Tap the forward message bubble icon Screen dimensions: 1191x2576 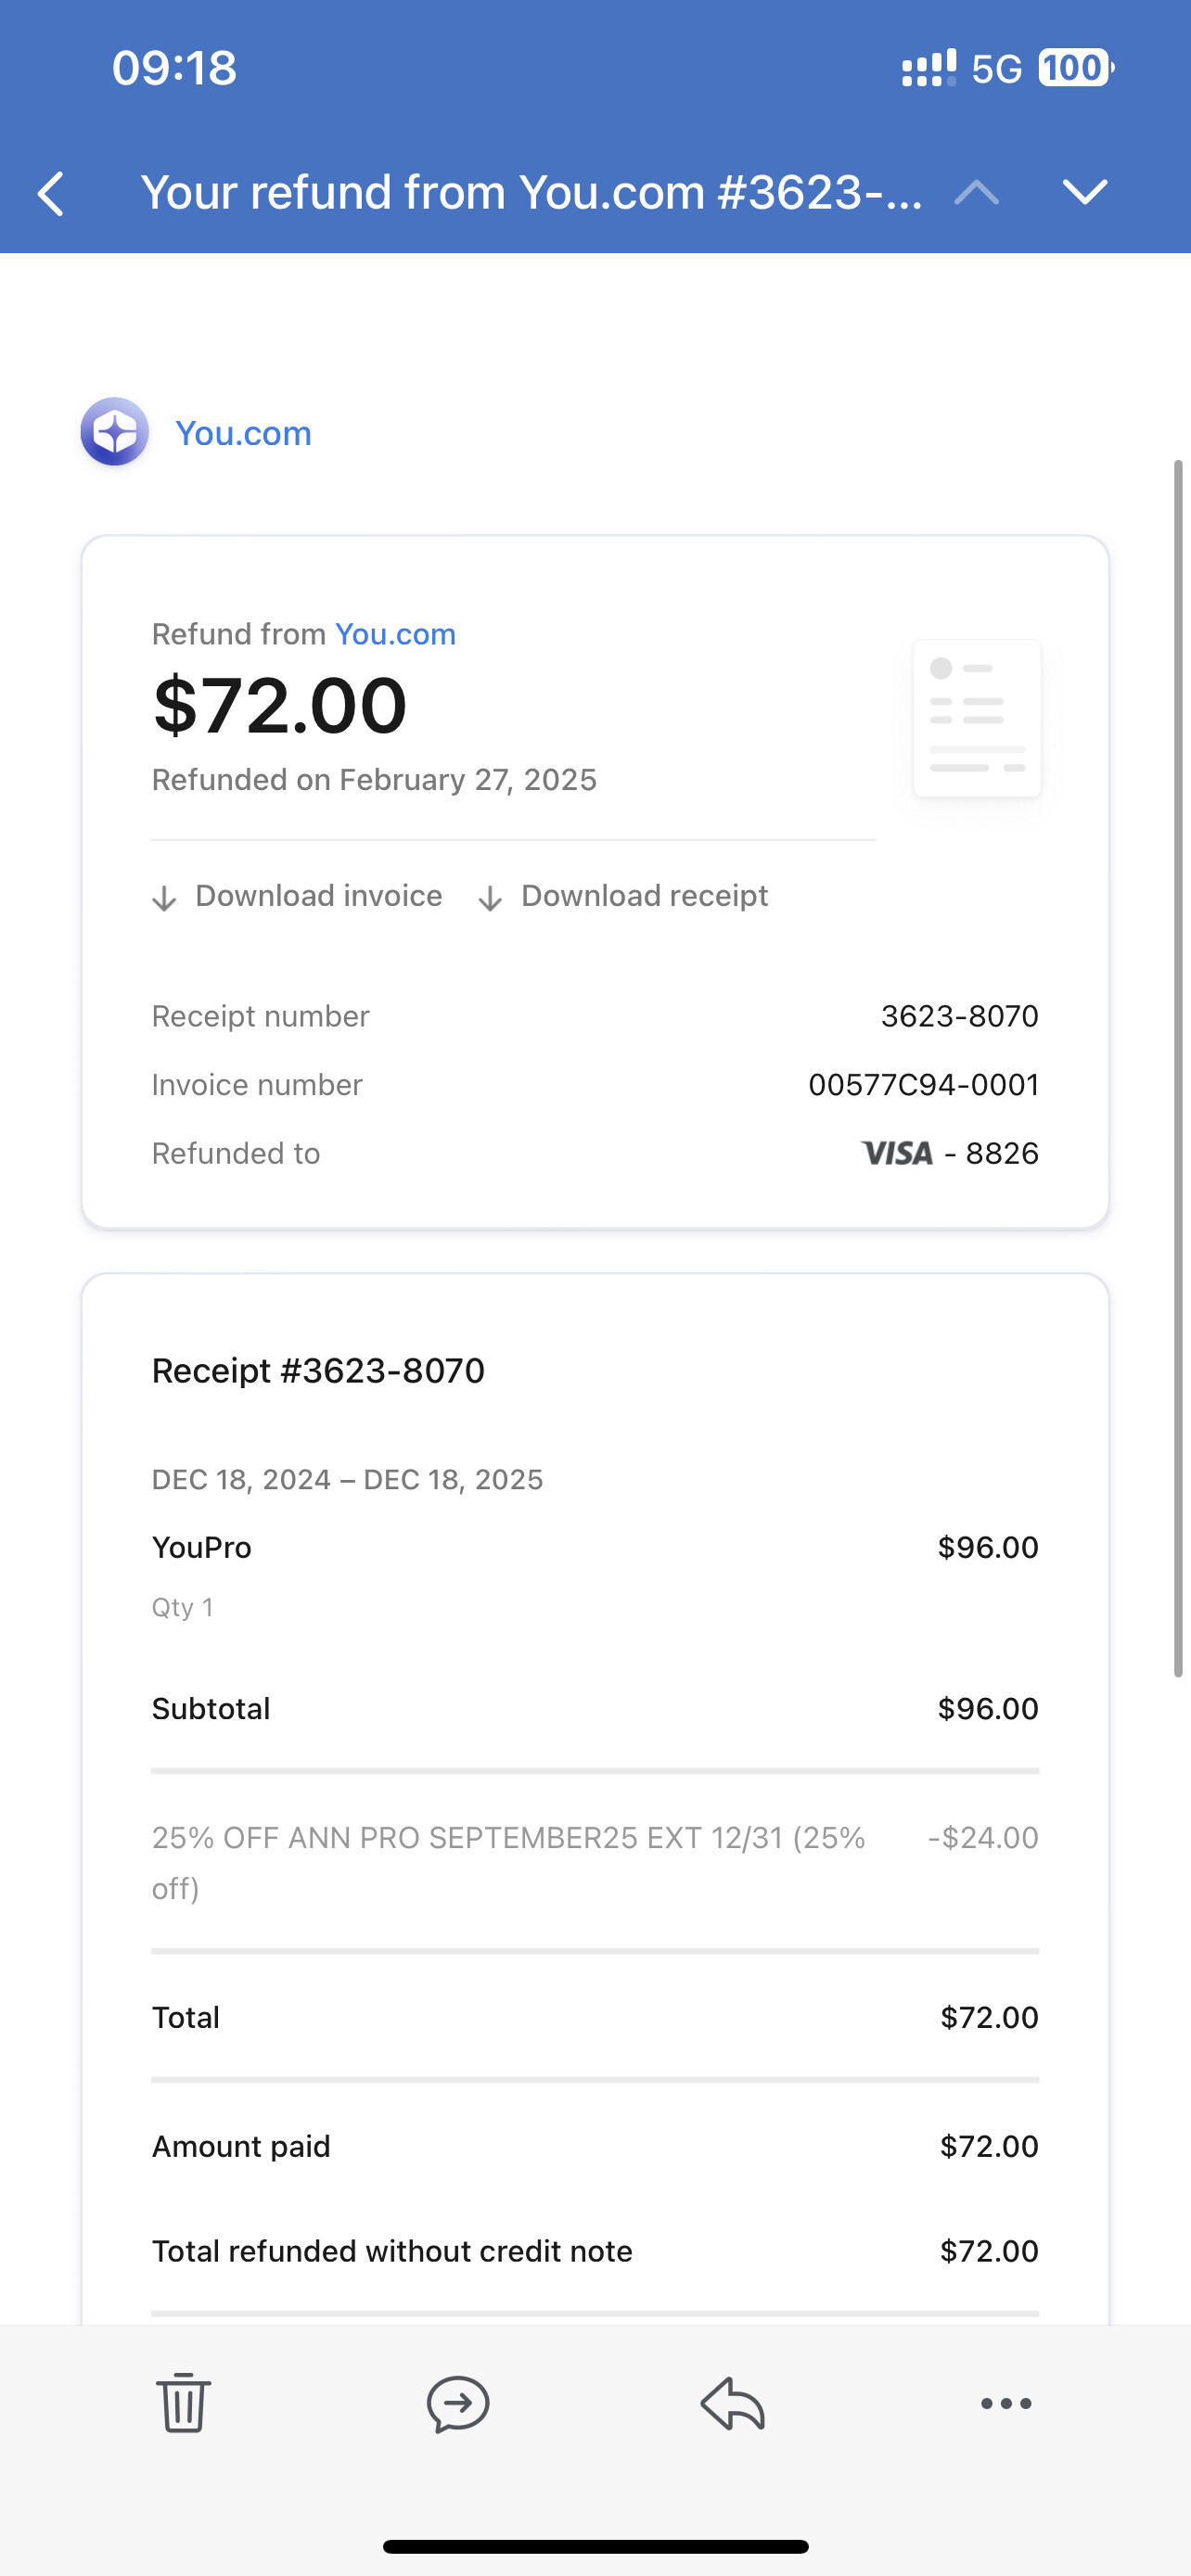(x=458, y=2402)
